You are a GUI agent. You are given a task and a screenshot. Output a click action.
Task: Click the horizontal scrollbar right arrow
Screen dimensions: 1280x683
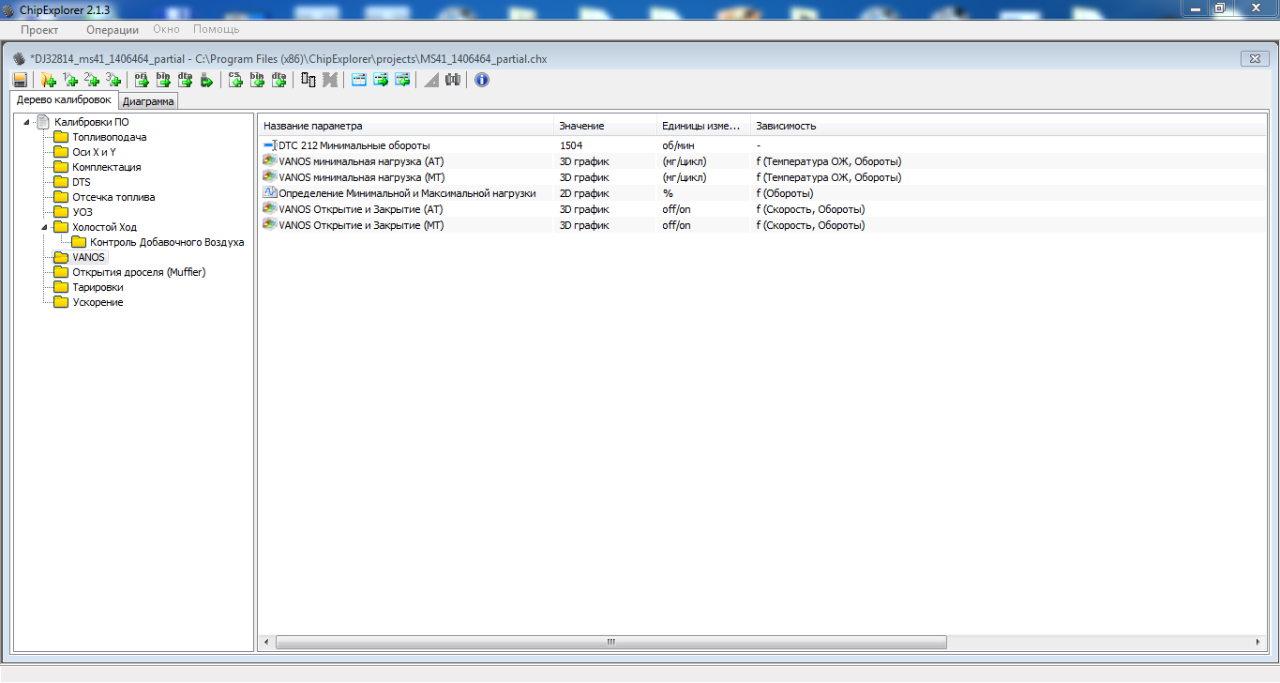(x=1259, y=642)
